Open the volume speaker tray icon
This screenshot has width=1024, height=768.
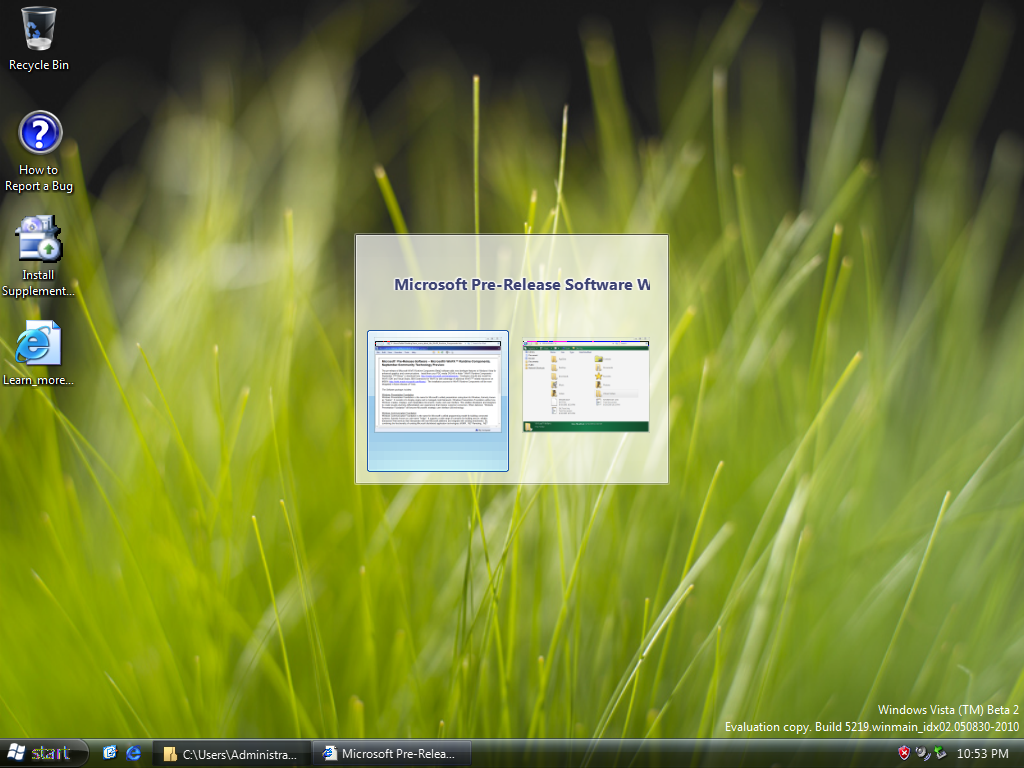[x=922, y=753]
